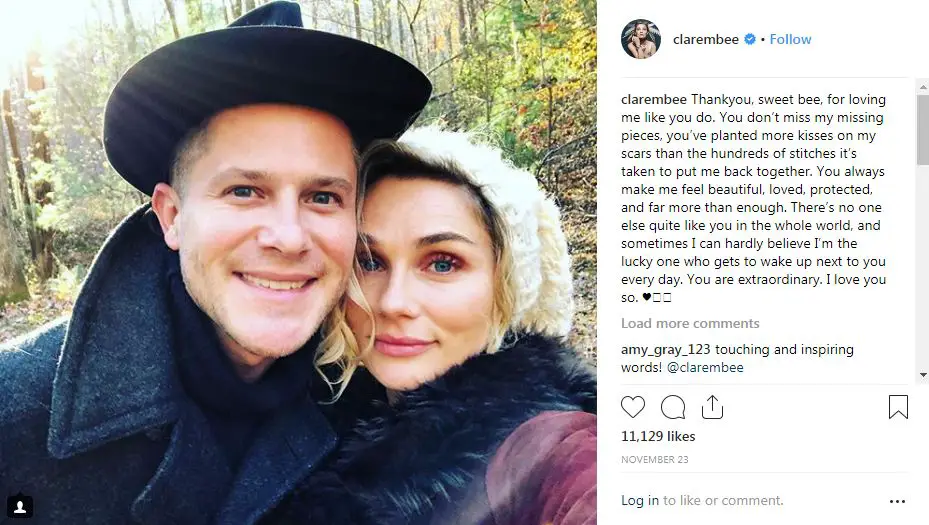View the 11,129 likes list

click(x=658, y=436)
